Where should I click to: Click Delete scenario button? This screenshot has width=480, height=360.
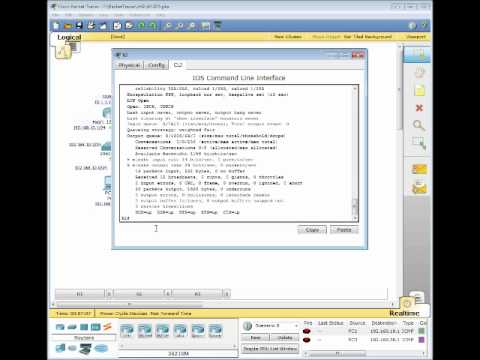[x=285, y=338]
